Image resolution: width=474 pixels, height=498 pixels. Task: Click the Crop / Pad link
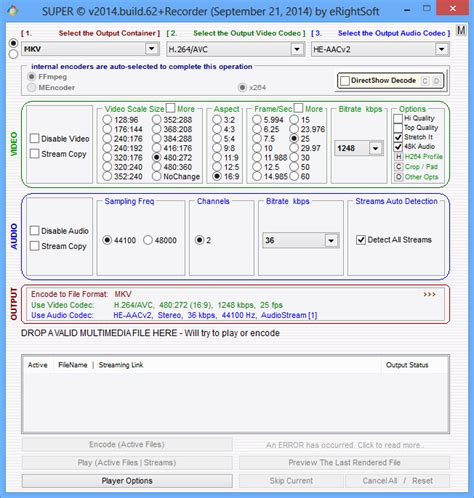(421, 167)
